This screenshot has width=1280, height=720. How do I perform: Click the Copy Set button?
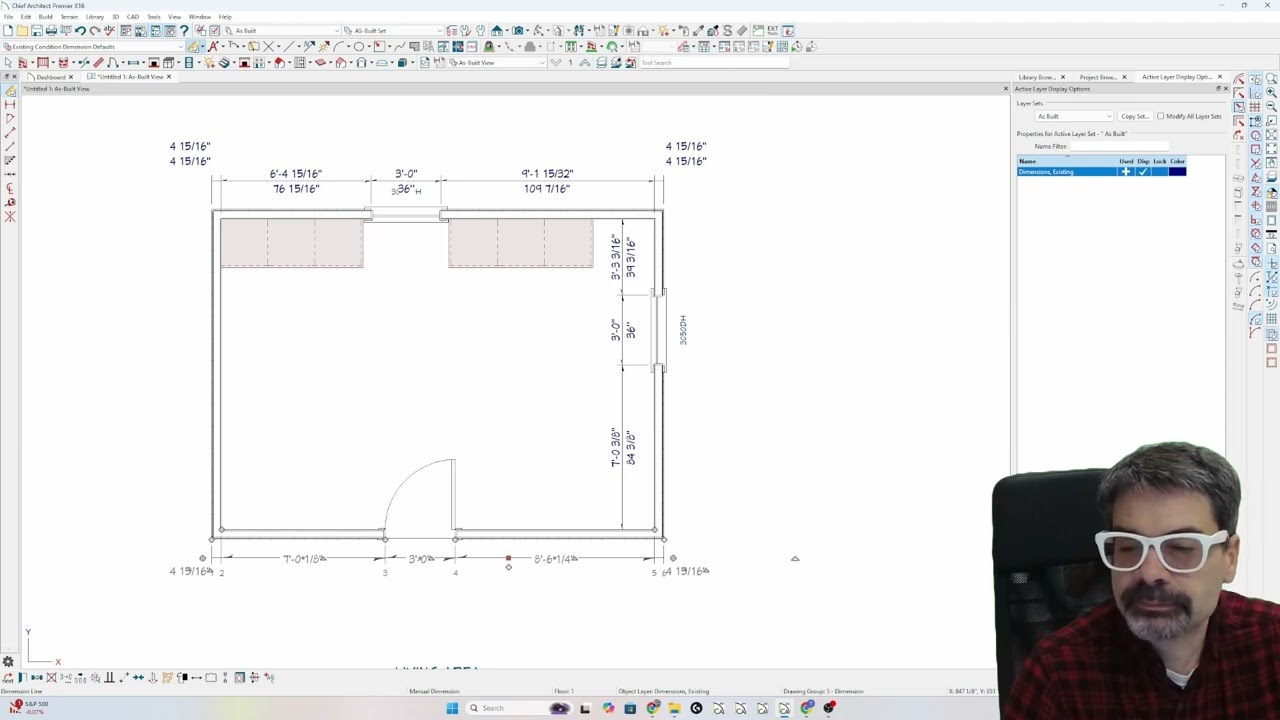coord(1134,116)
